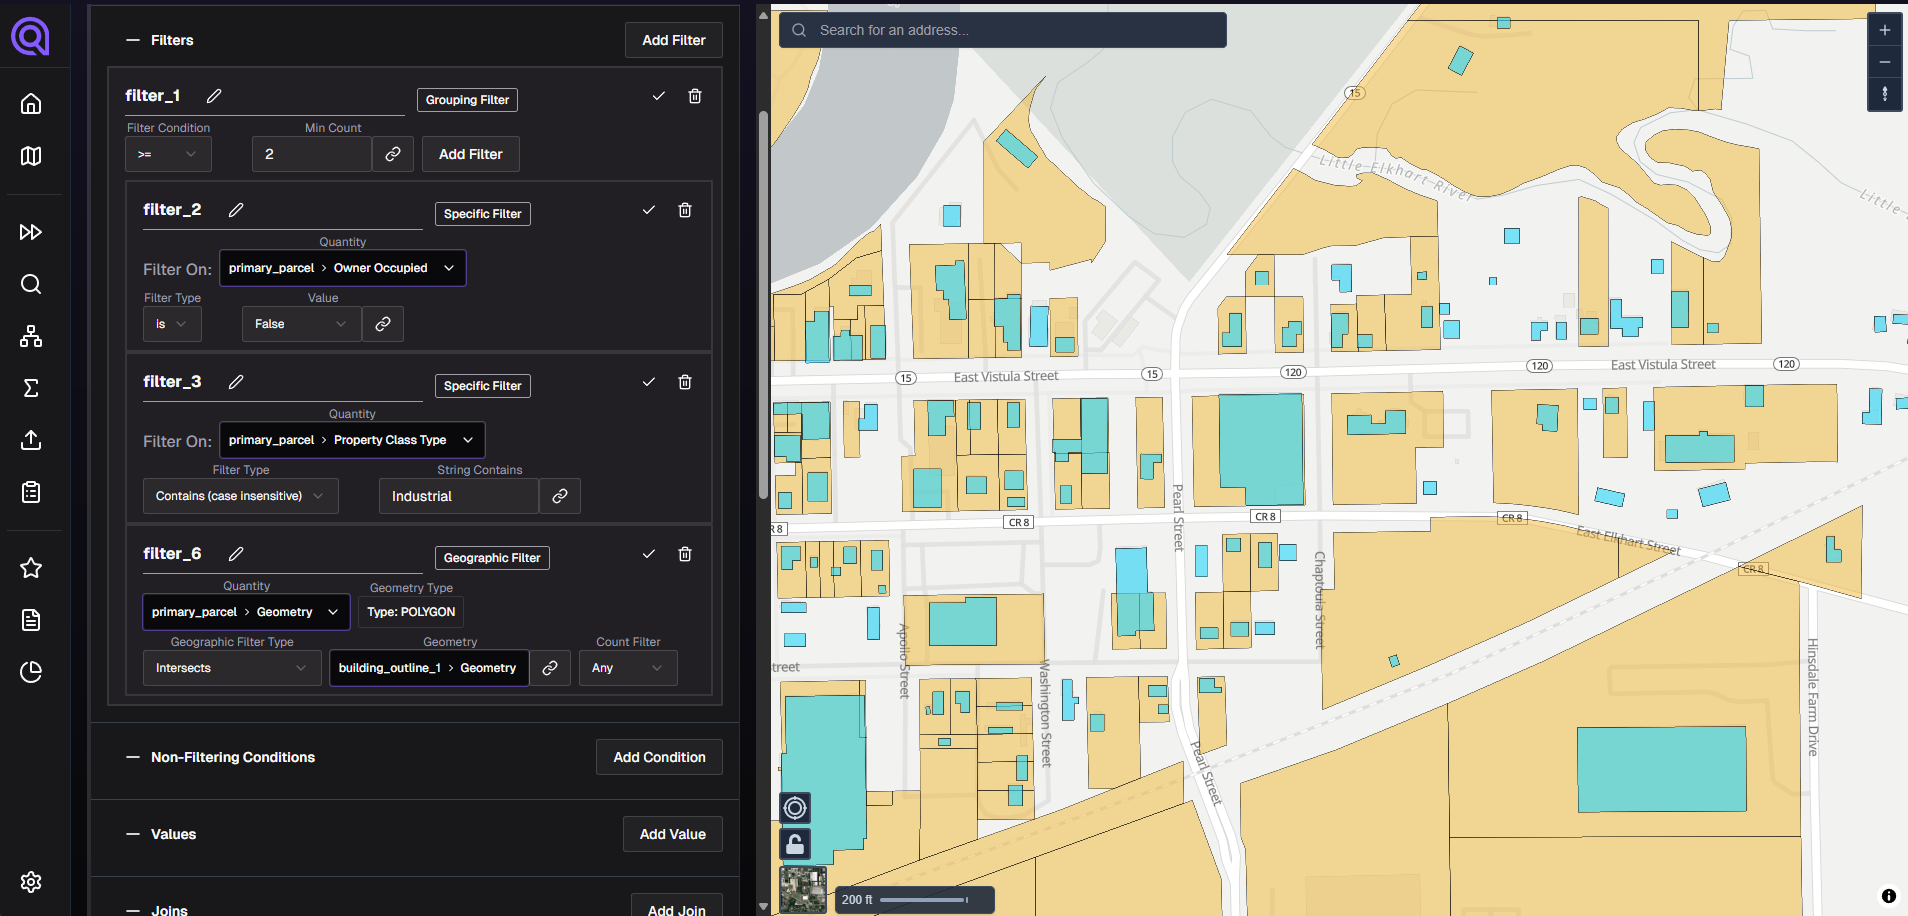1908x916 pixels.
Task: Confirm filter_6 with its checkmark
Action: (x=649, y=553)
